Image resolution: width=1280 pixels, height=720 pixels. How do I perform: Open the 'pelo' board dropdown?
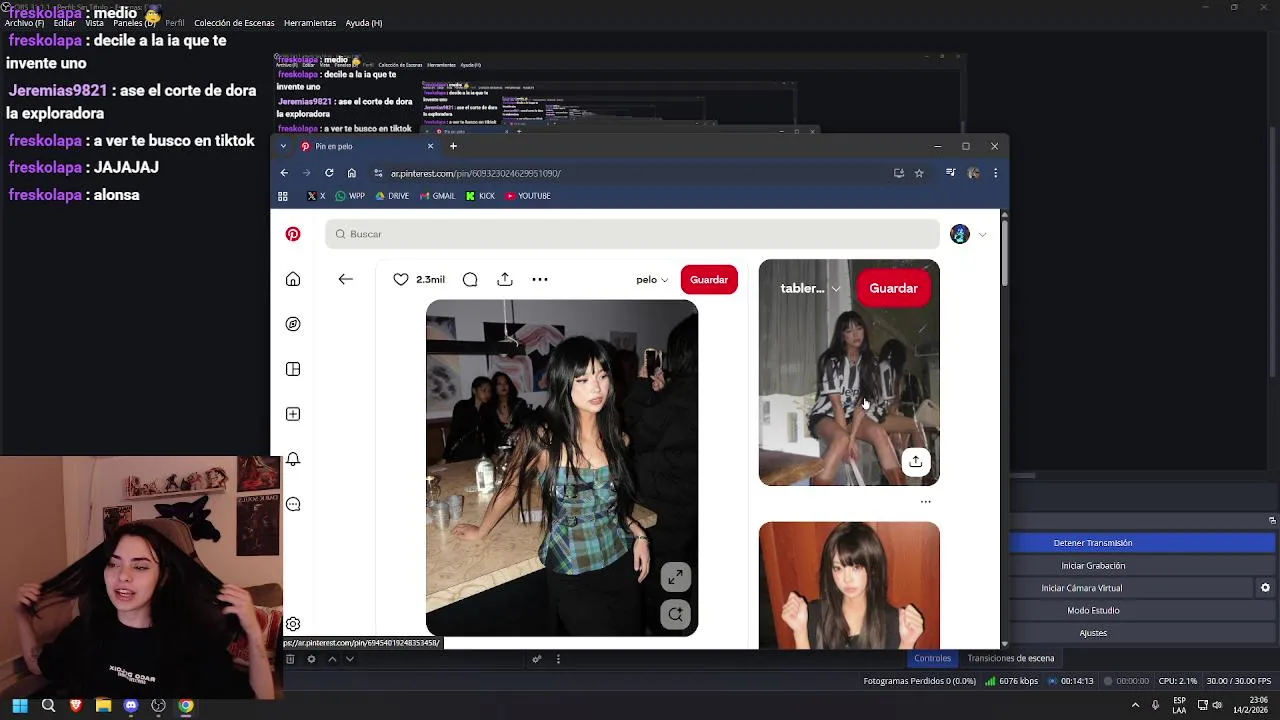coord(652,280)
